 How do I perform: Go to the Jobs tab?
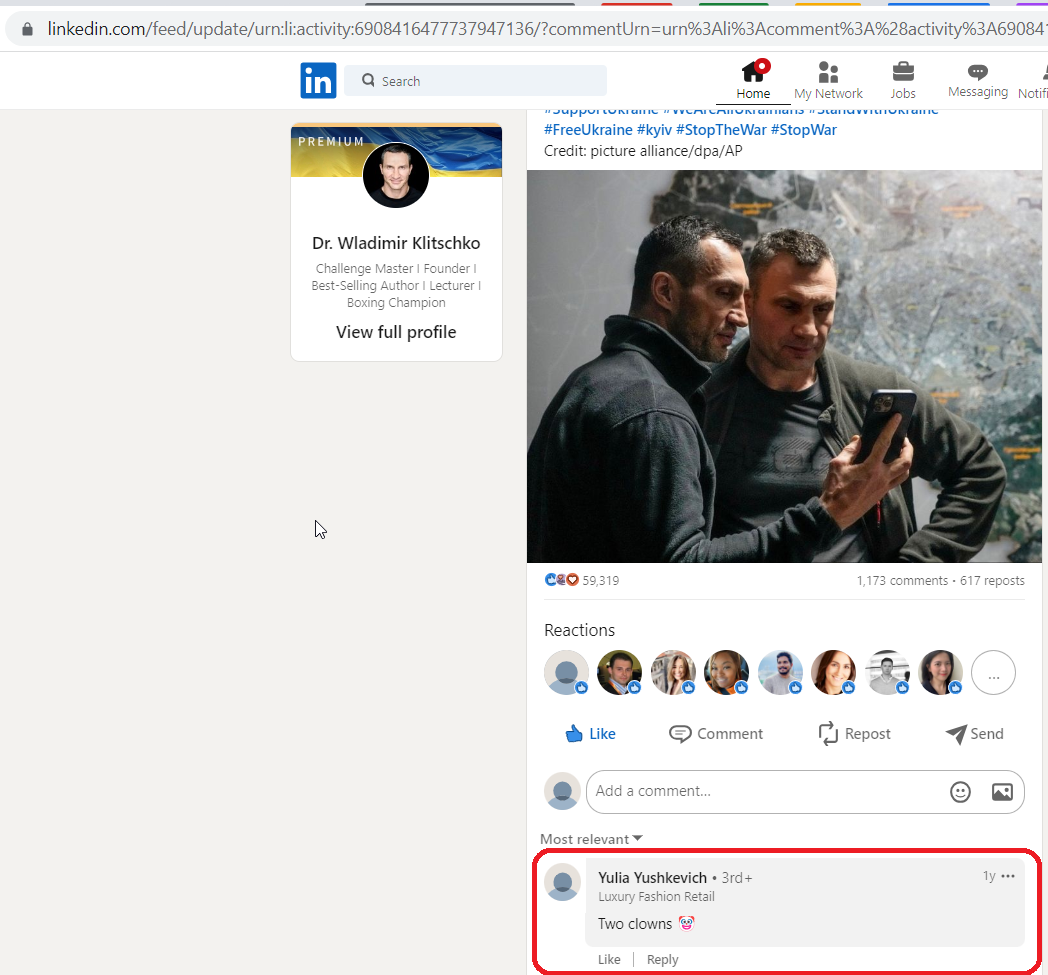point(903,80)
